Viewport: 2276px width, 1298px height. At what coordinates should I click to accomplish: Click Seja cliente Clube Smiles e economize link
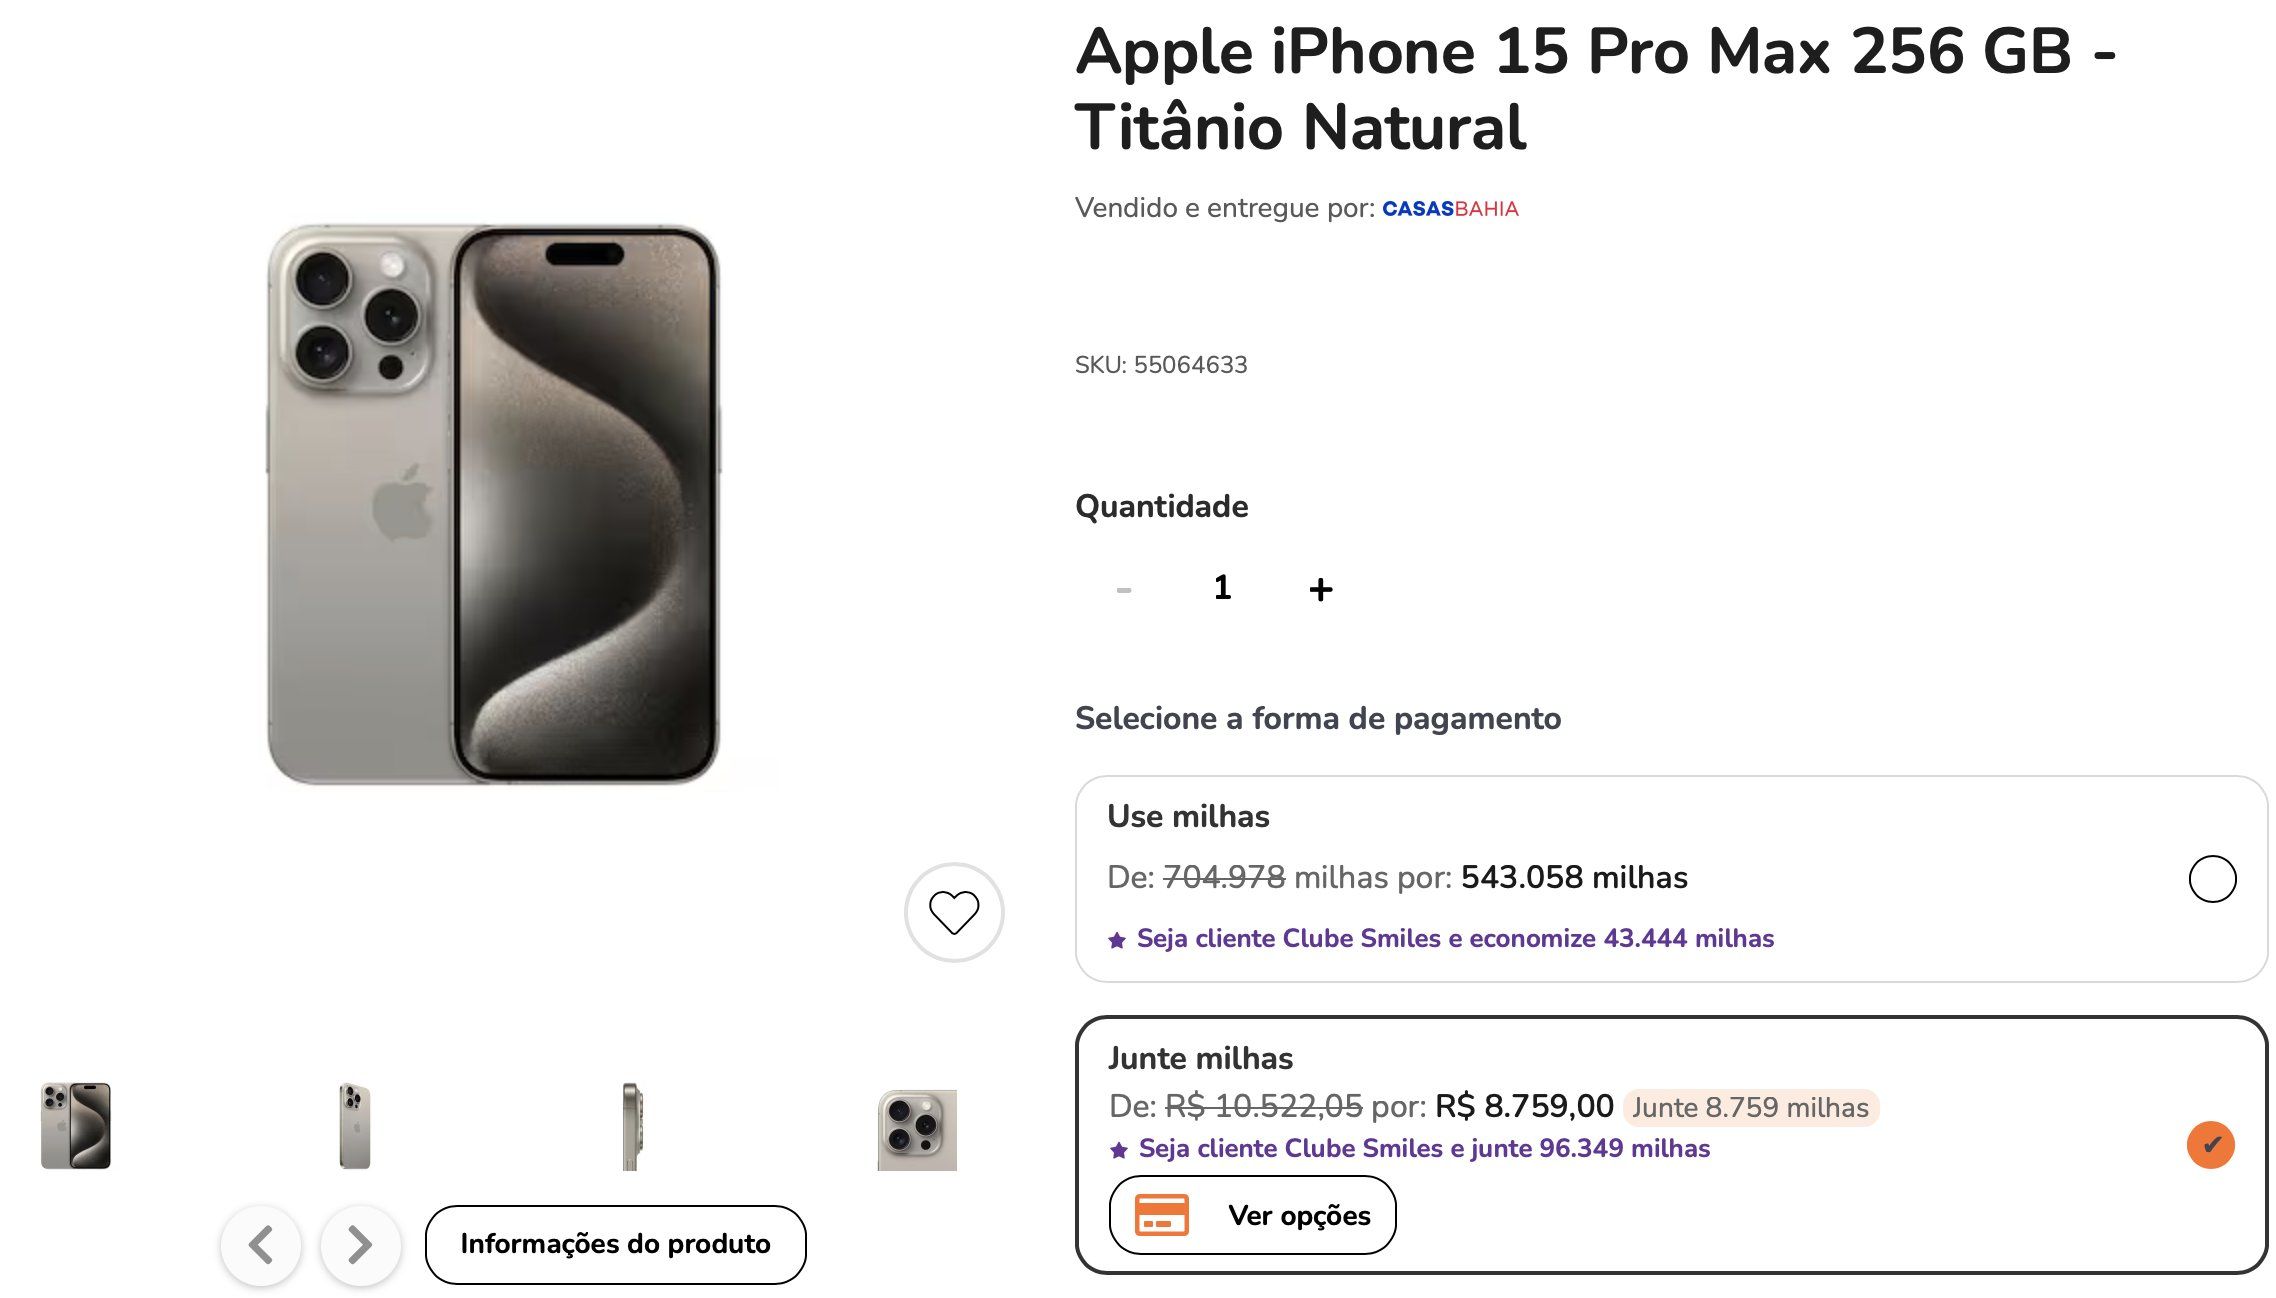click(1455, 939)
